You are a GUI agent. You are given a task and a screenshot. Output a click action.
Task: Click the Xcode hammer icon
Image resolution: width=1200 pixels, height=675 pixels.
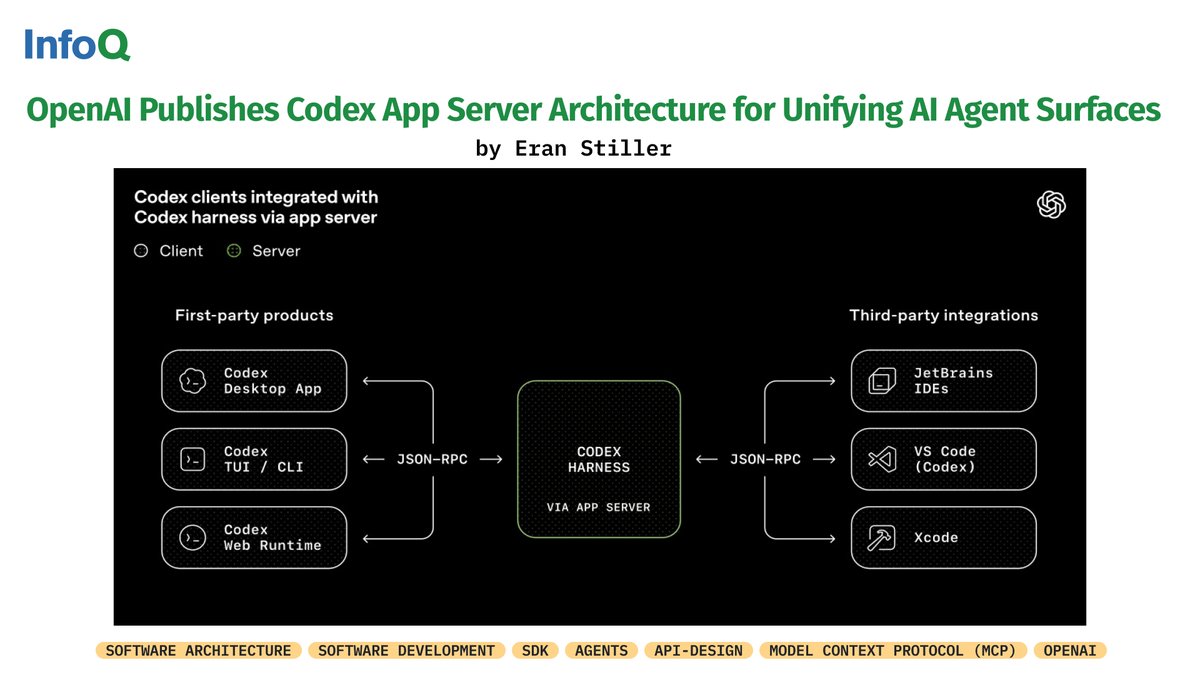point(881,537)
